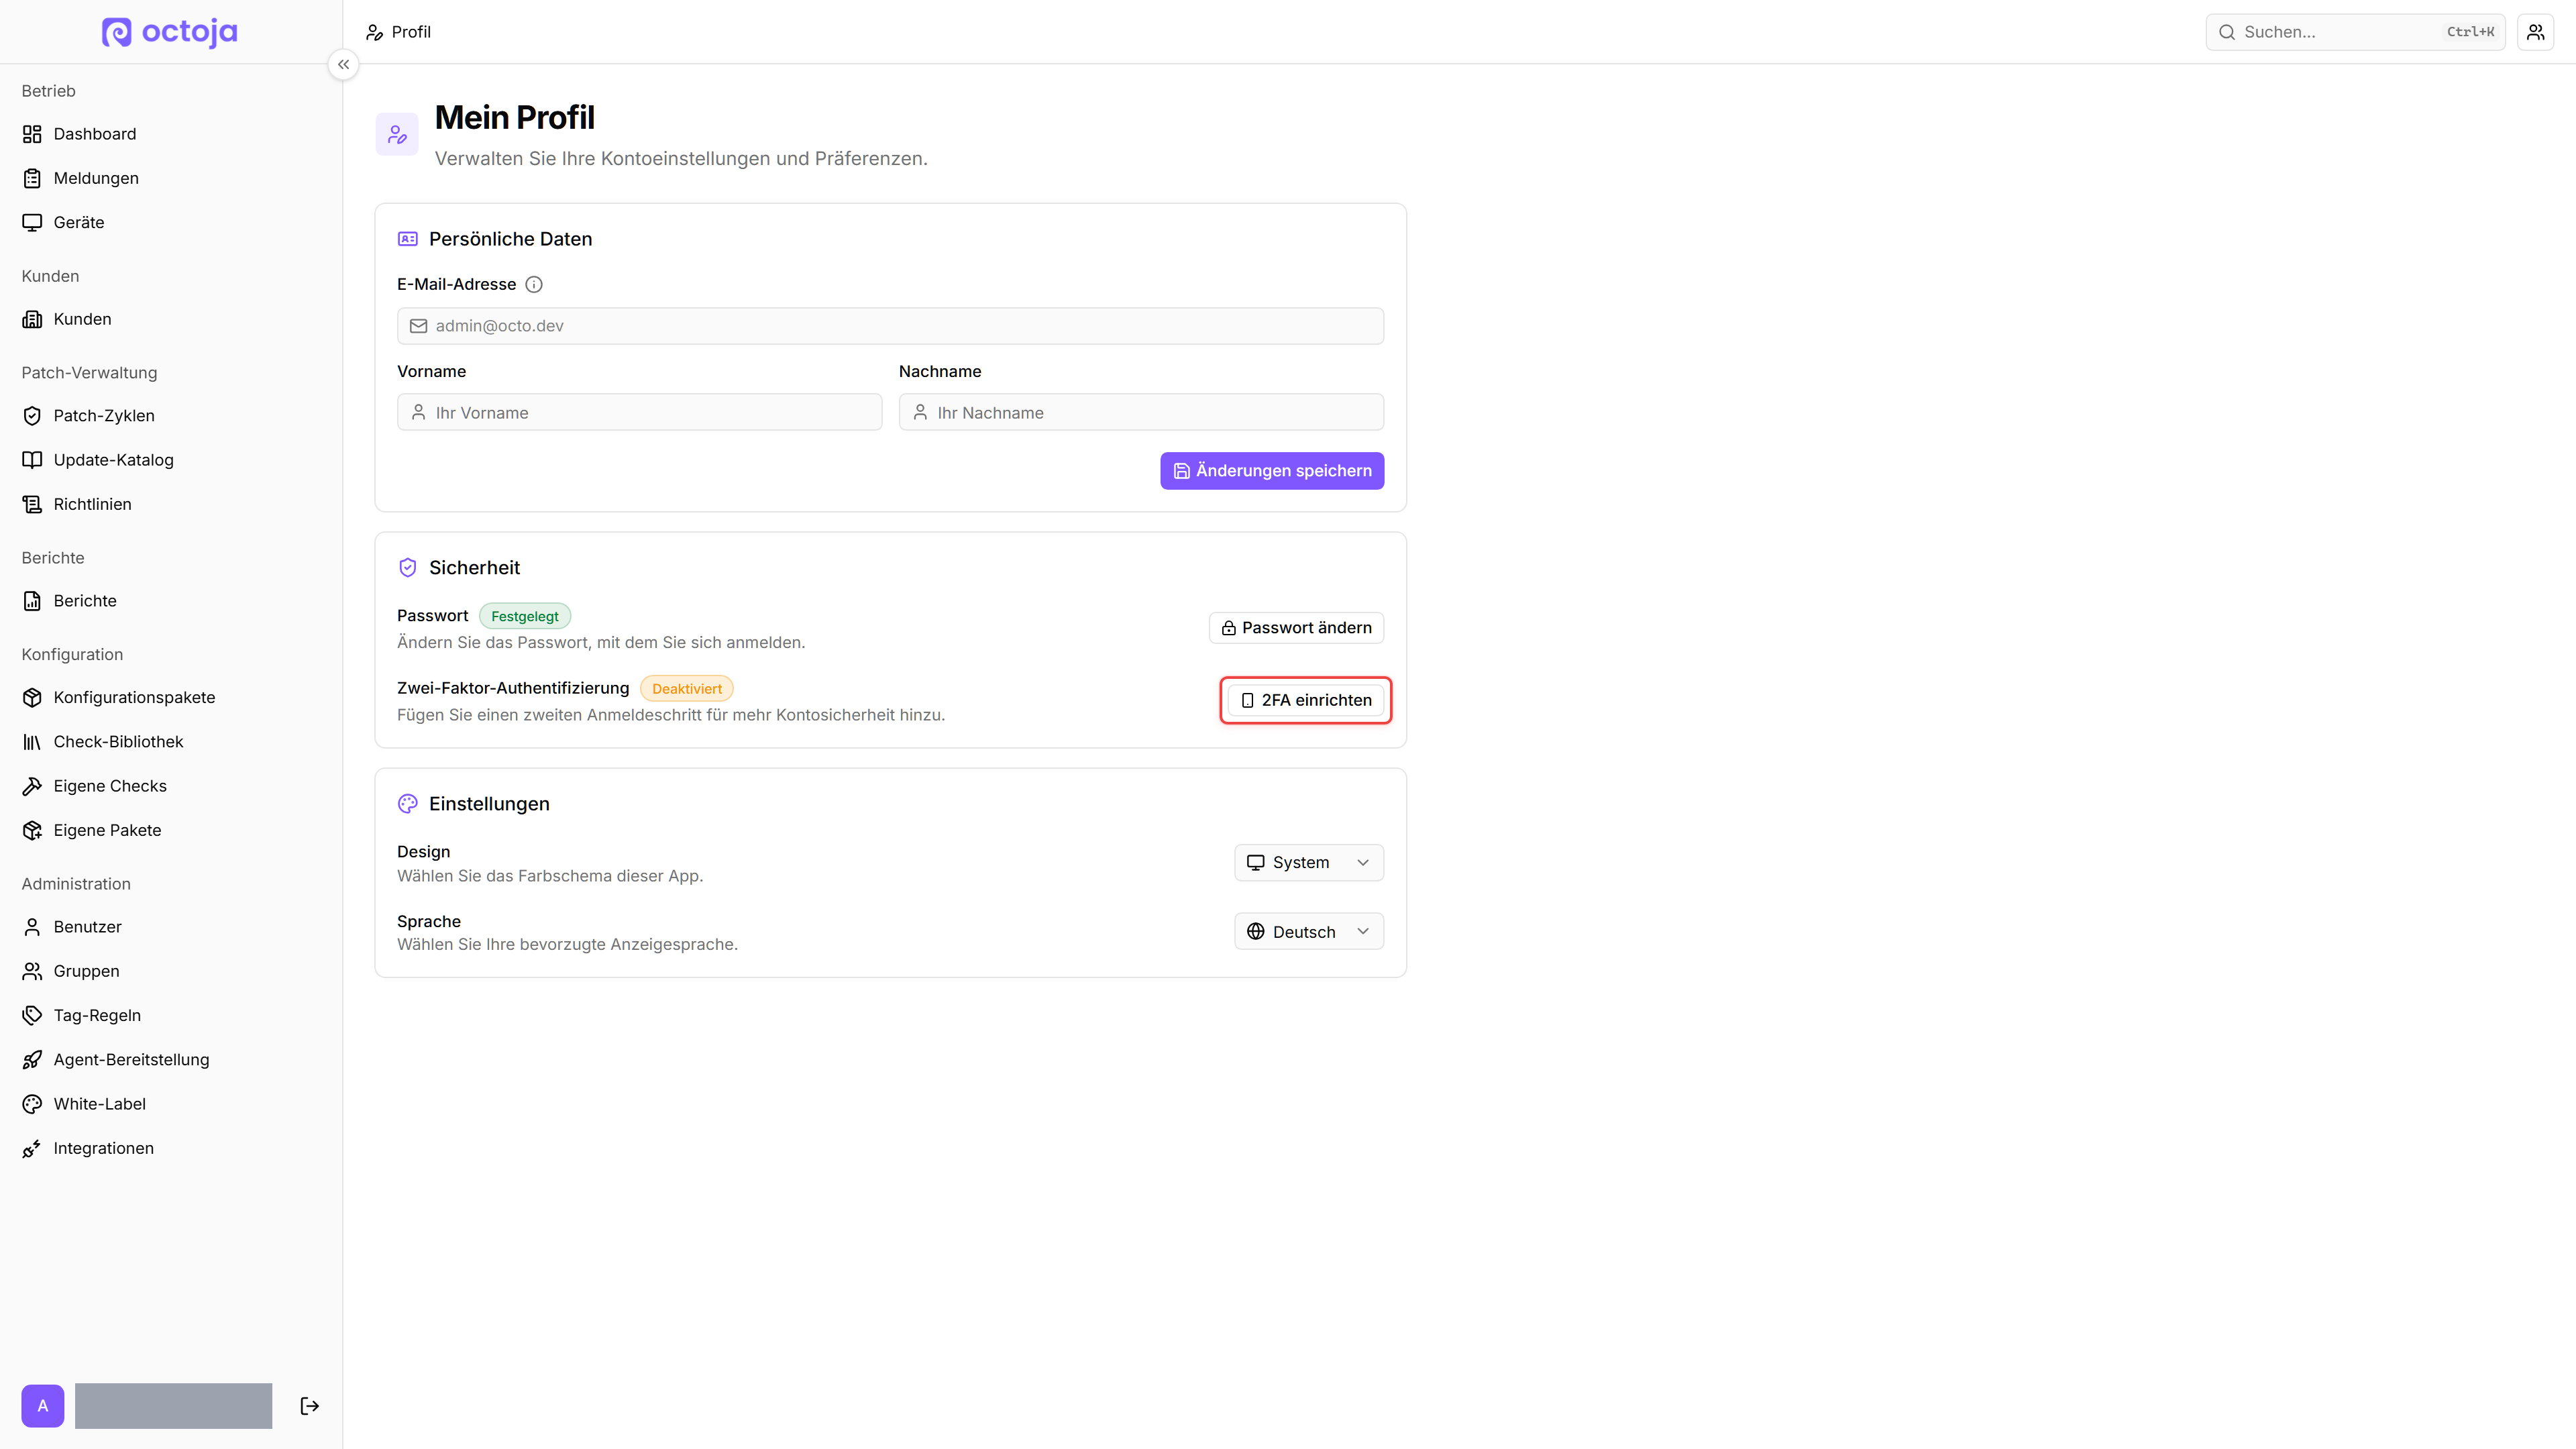Click the Konfiguration sidebar group label

tap(72, 655)
